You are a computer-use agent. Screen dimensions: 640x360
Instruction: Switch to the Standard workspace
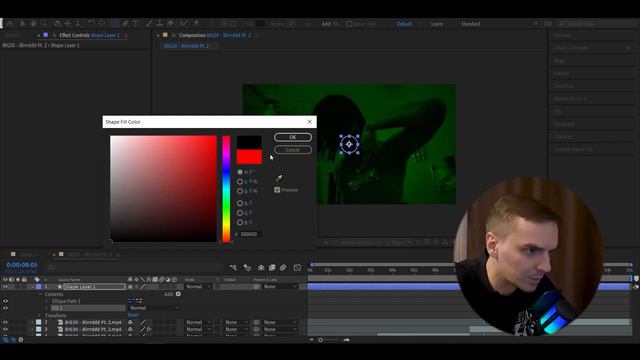471,24
